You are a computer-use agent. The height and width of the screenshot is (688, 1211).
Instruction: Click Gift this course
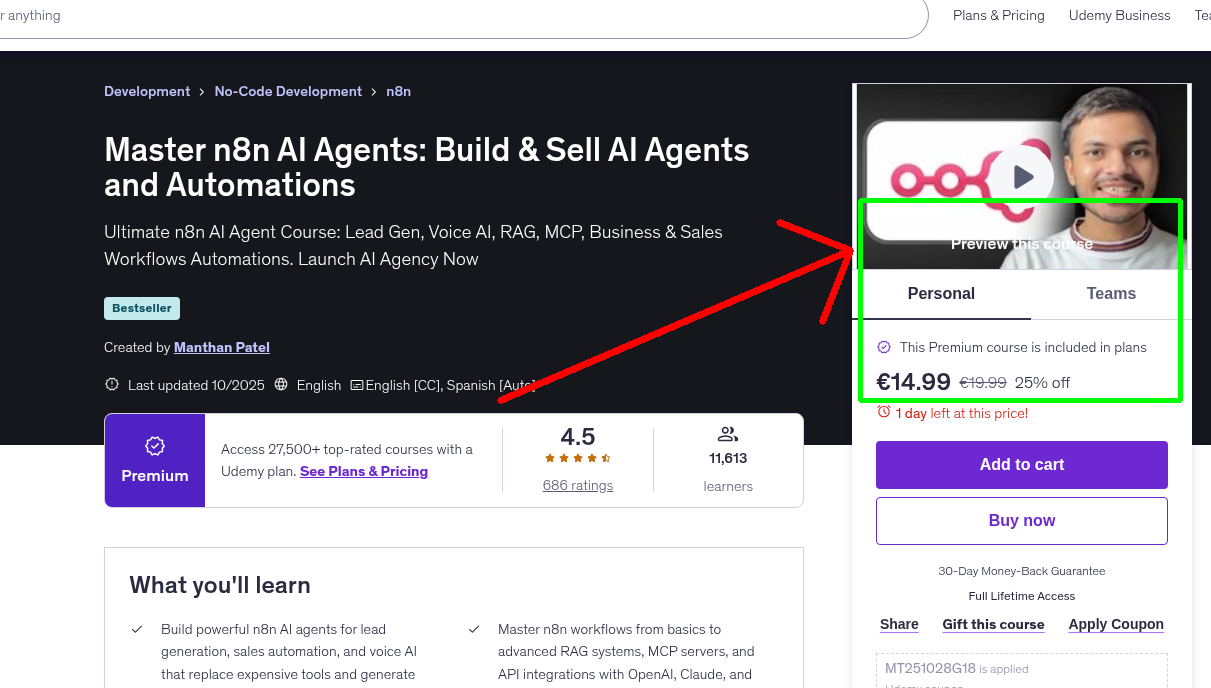tap(993, 624)
